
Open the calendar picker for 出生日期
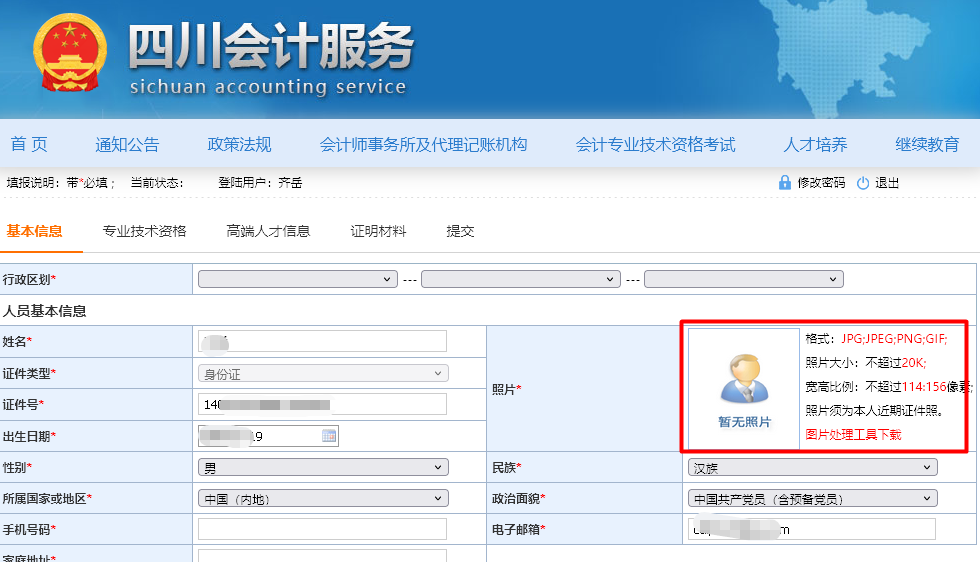pos(329,436)
